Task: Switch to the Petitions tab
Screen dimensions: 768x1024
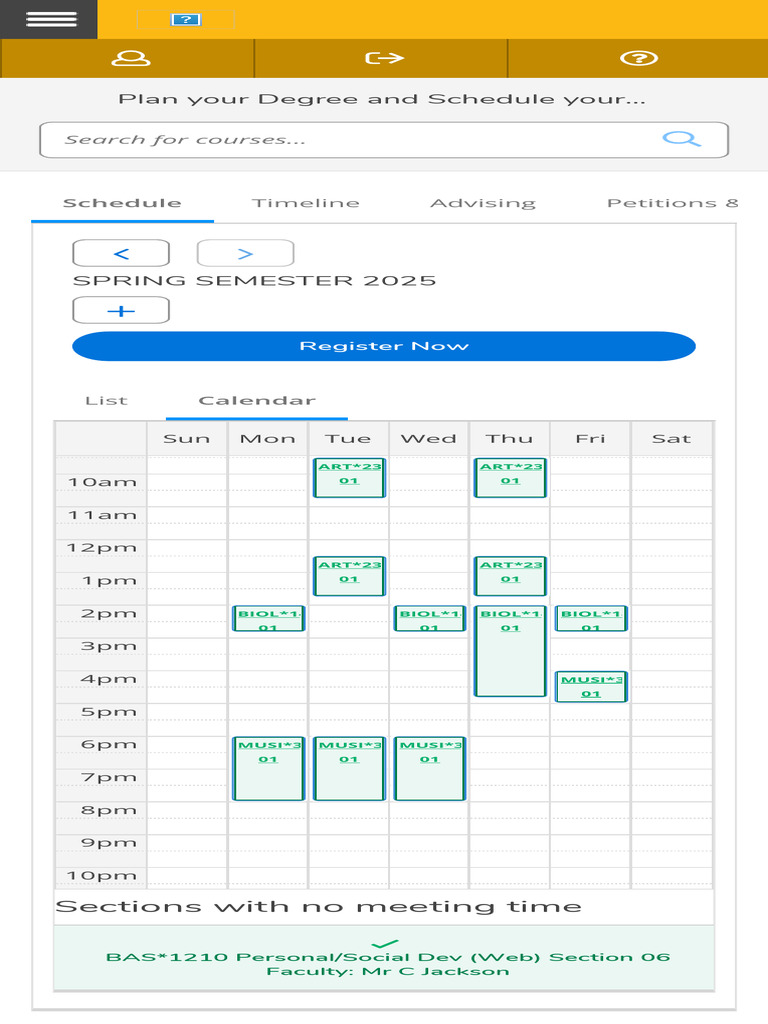Action: tap(673, 203)
